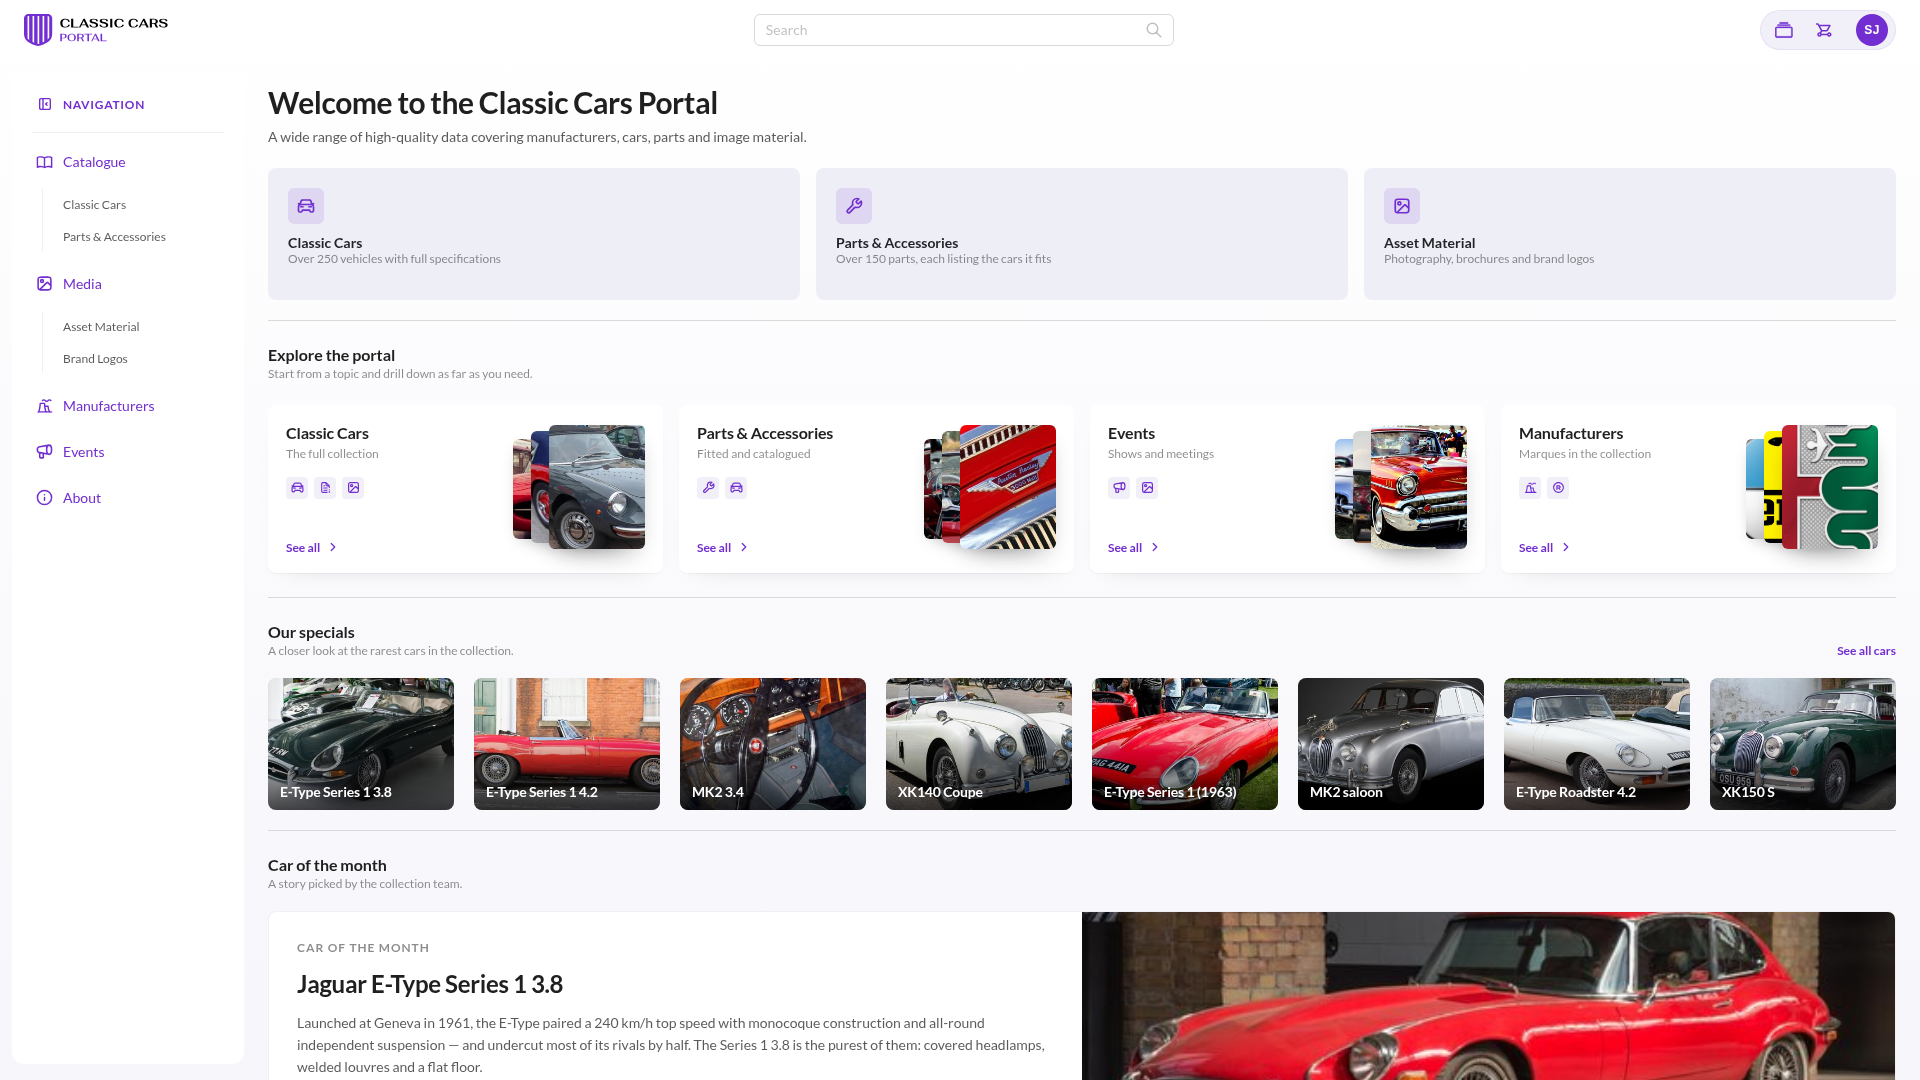This screenshot has width=1920, height=1080.
Task: Select Brand Logos sidebar sub-item
Action: click(95, 359)
